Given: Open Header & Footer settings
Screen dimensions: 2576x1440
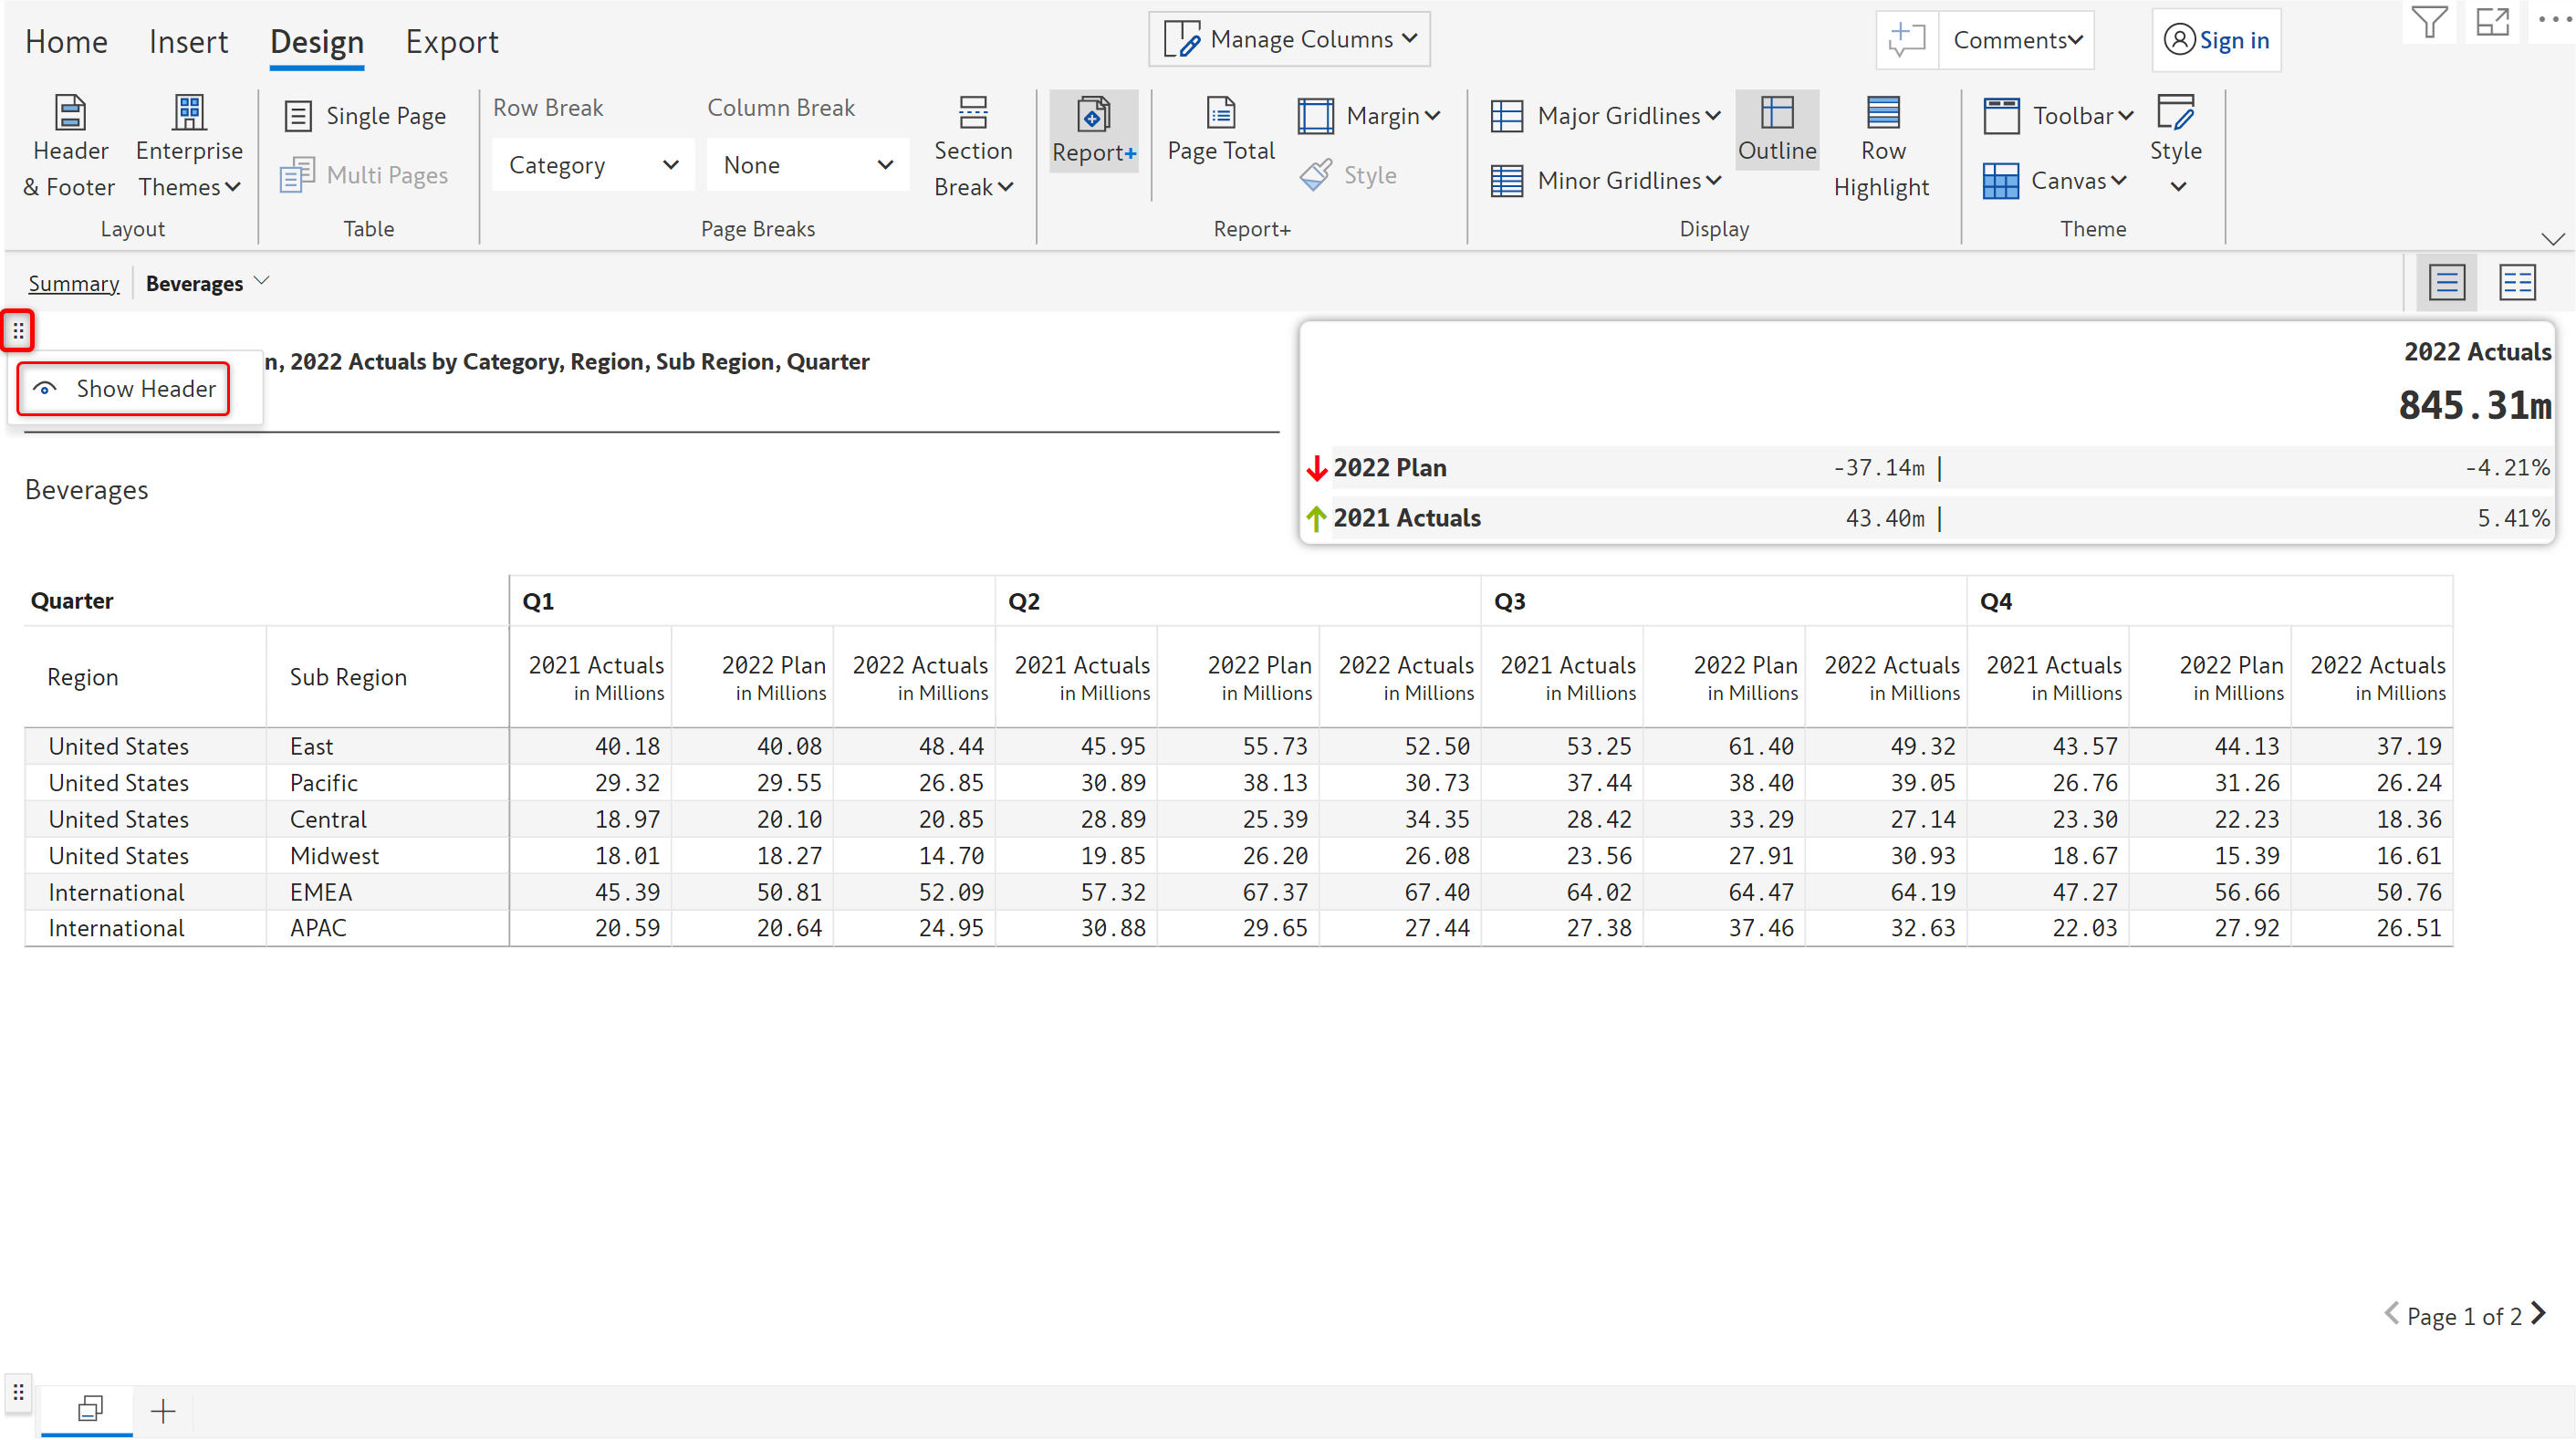Looking at the screenshot, I should pos(69,146).
